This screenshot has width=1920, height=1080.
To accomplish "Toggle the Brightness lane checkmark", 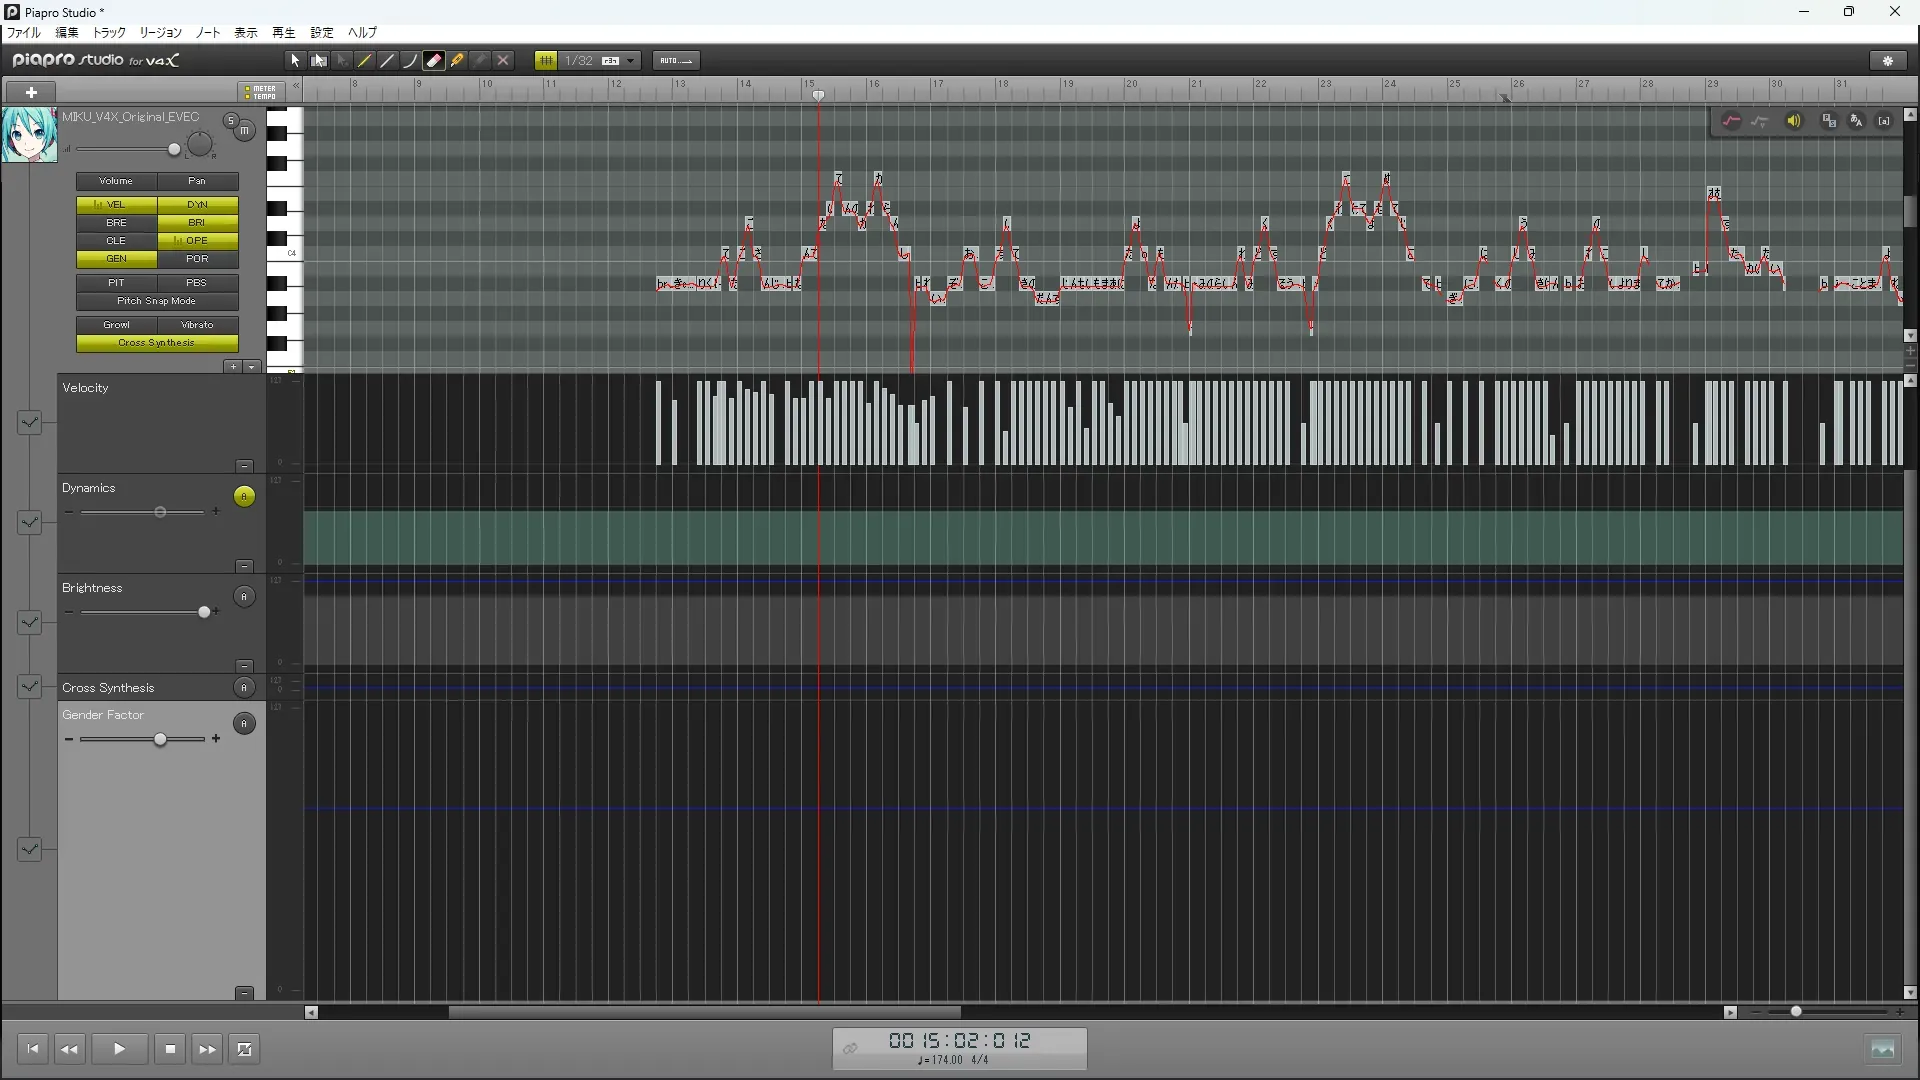I will [29, 622].
